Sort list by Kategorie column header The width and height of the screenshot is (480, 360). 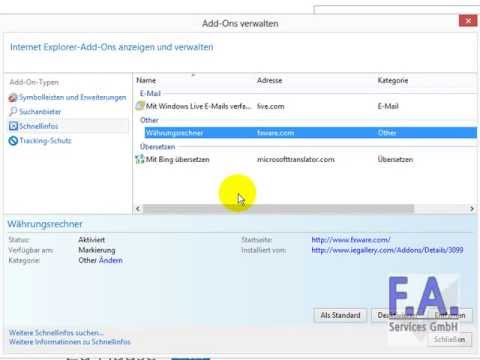pyautogui.click(x=393, y=80)
